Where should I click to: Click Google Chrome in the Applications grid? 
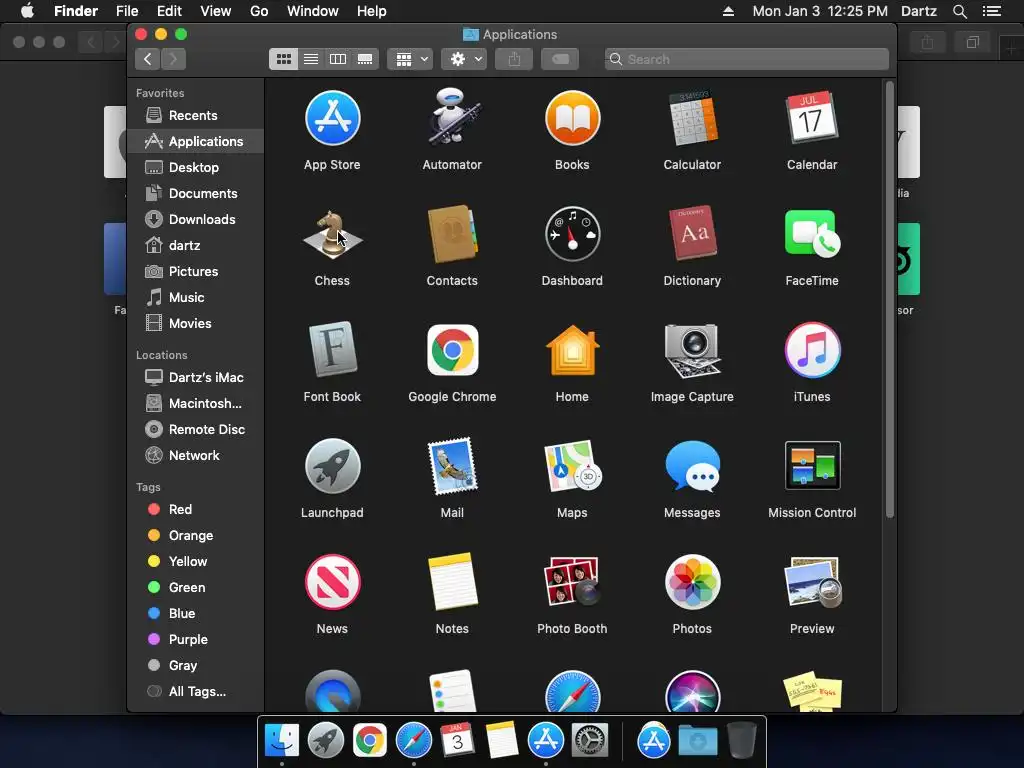click(452, 351)
